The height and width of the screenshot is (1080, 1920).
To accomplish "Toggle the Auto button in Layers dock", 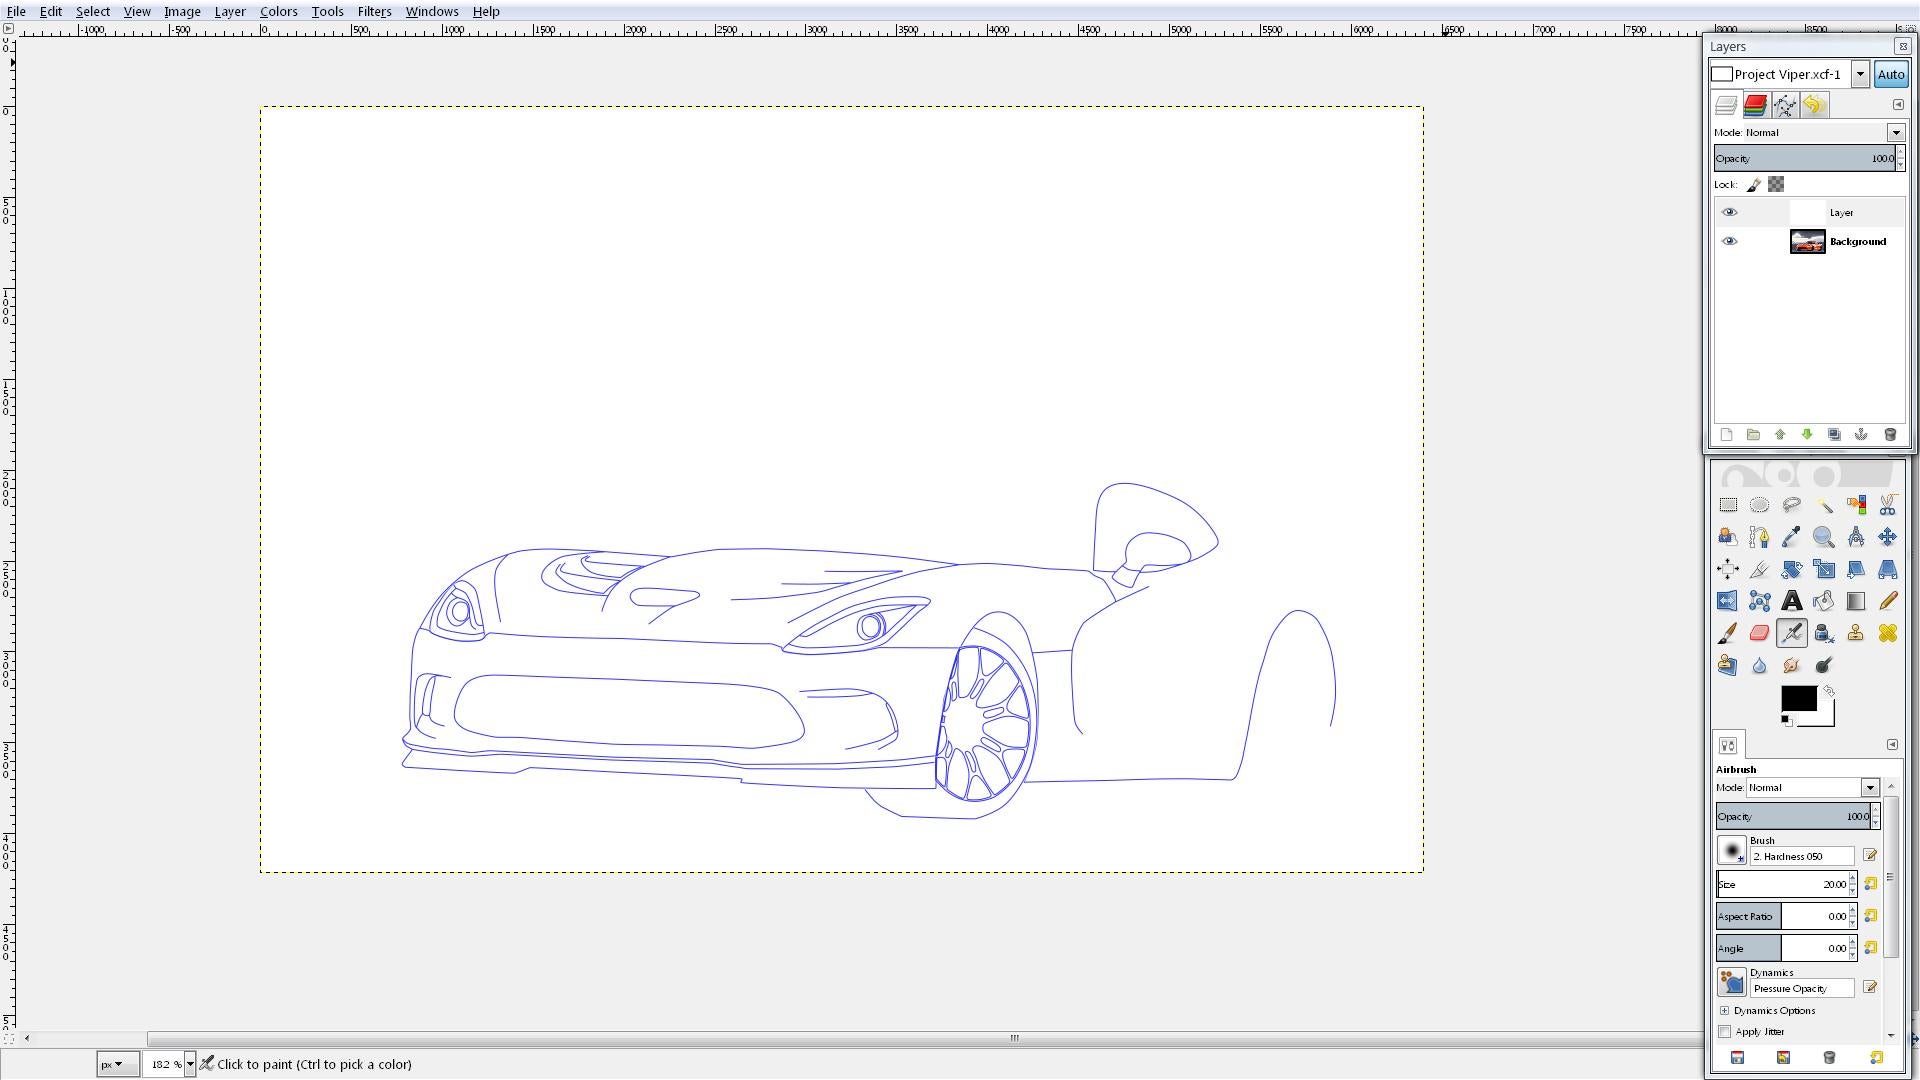I will 1890,74.
